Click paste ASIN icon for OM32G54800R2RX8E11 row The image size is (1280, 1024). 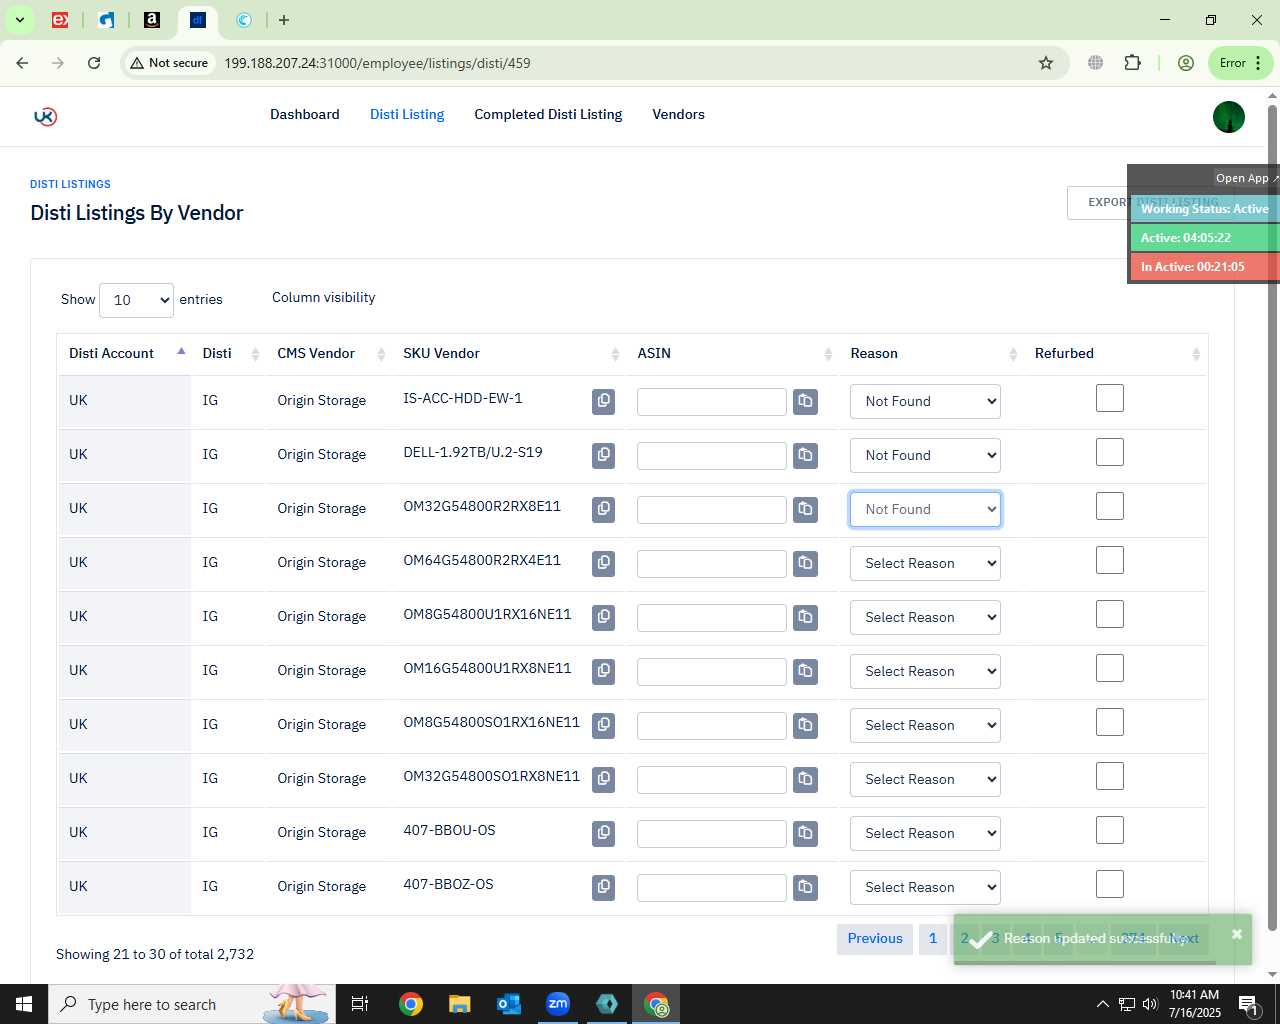tap(805, 509)
